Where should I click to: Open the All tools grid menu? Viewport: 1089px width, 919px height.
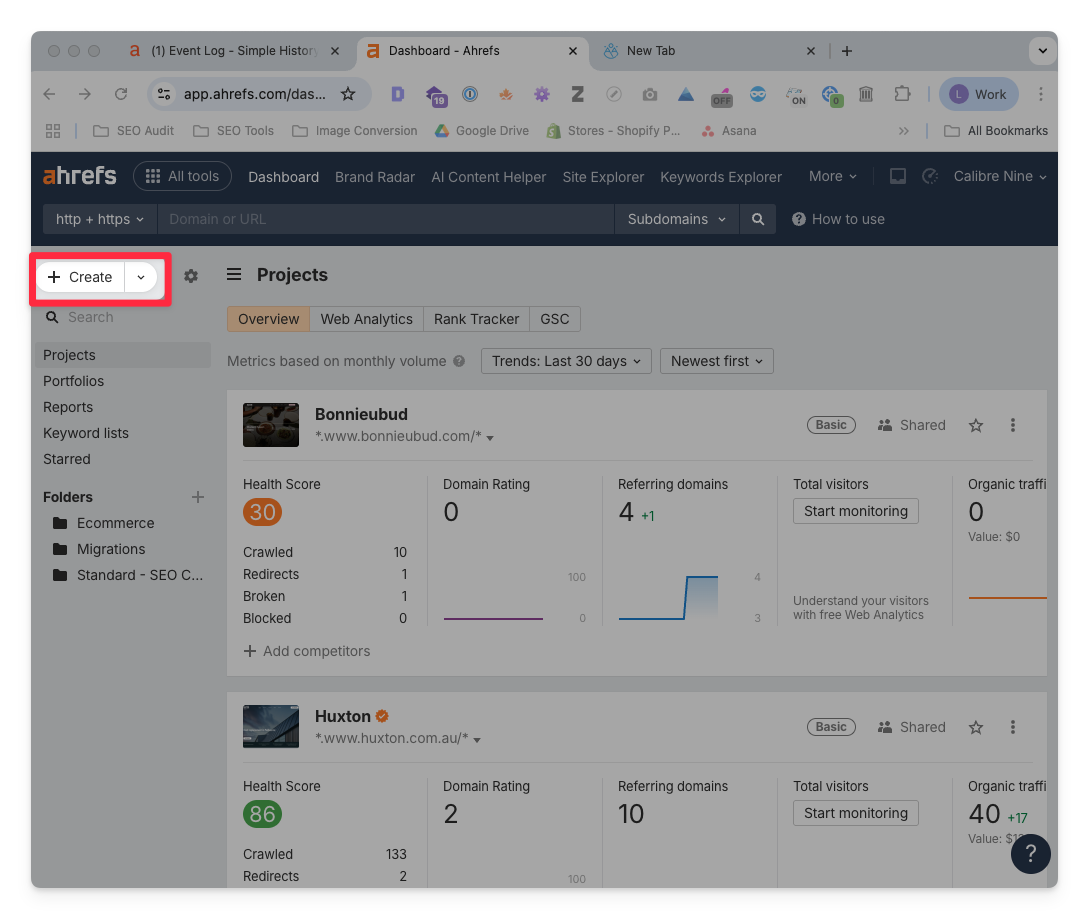pyautogui.click(x=182, y=176)
